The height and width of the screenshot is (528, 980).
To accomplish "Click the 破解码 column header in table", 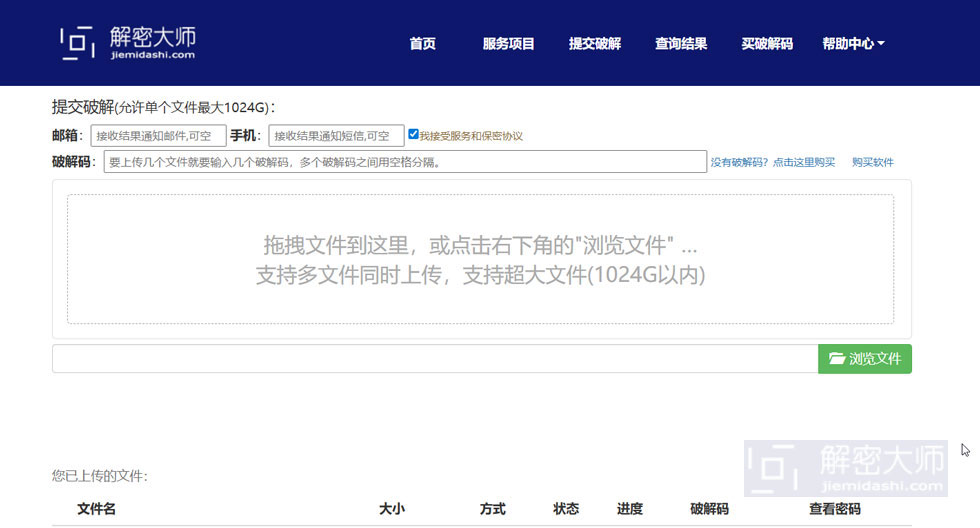I will click(x=709, y=509).
